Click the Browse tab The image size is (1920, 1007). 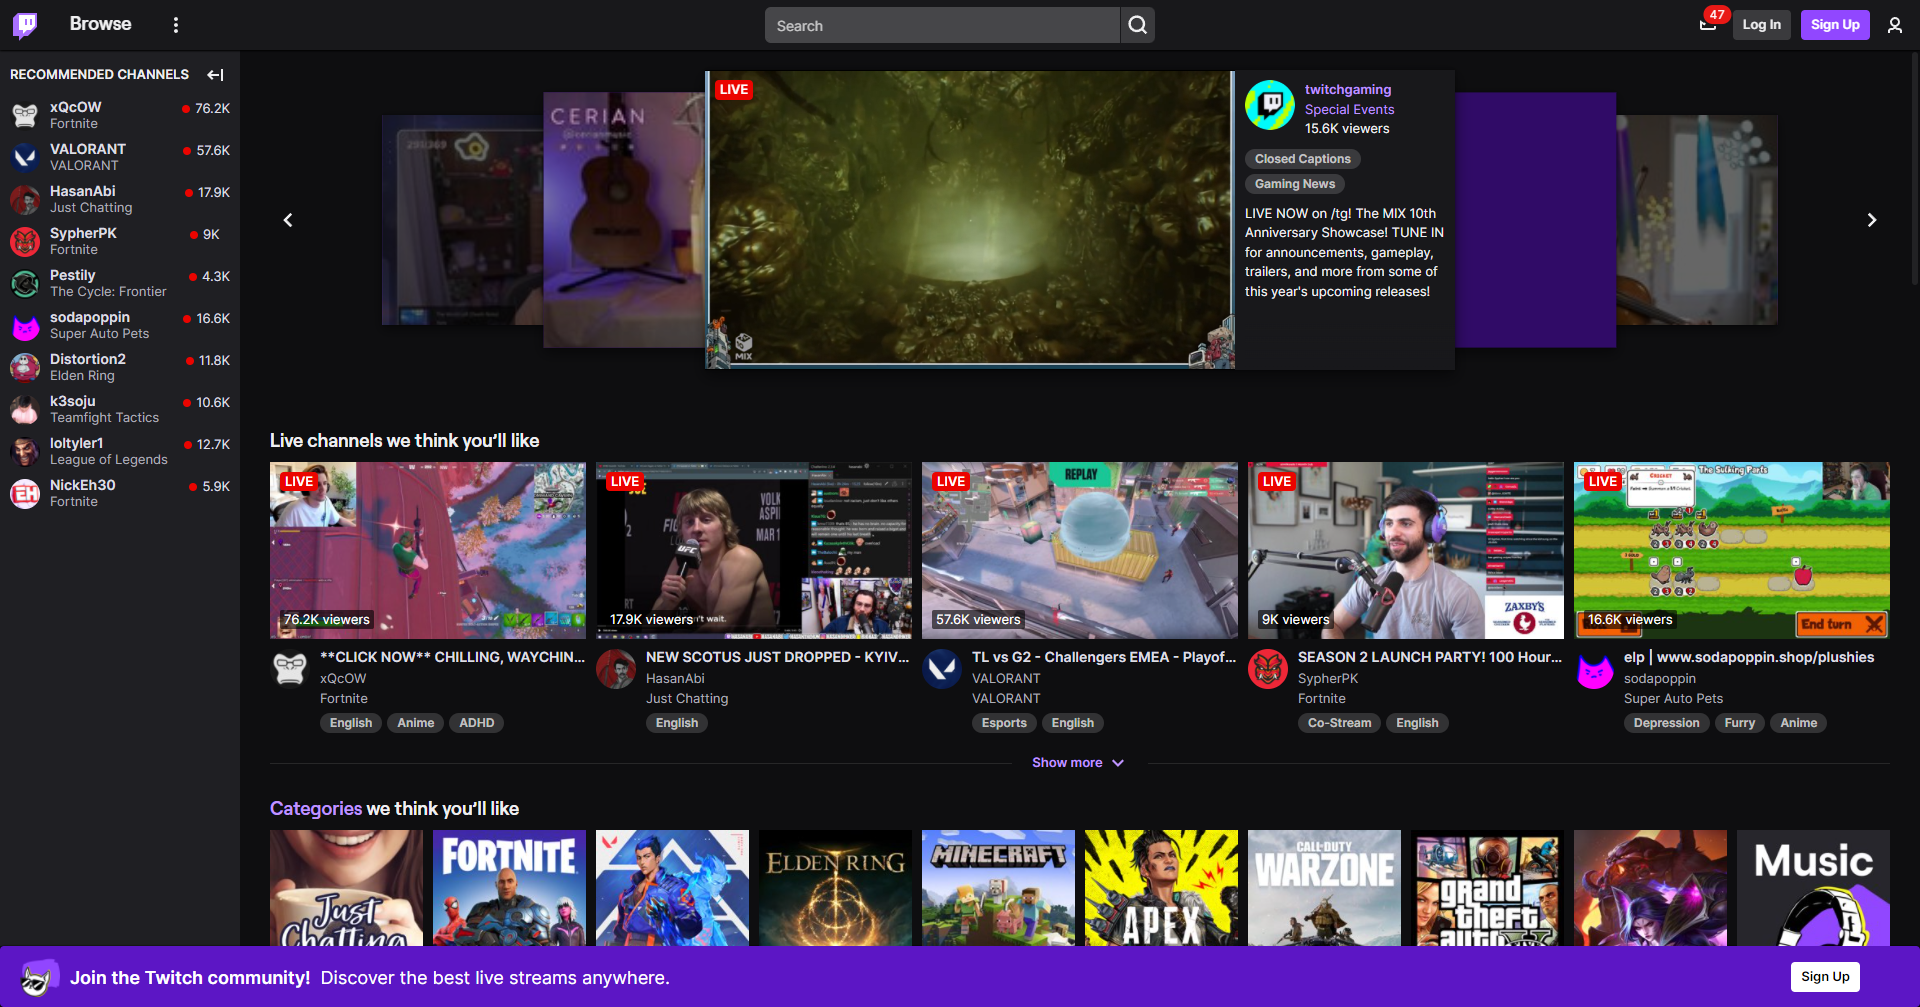coord(100,24)
